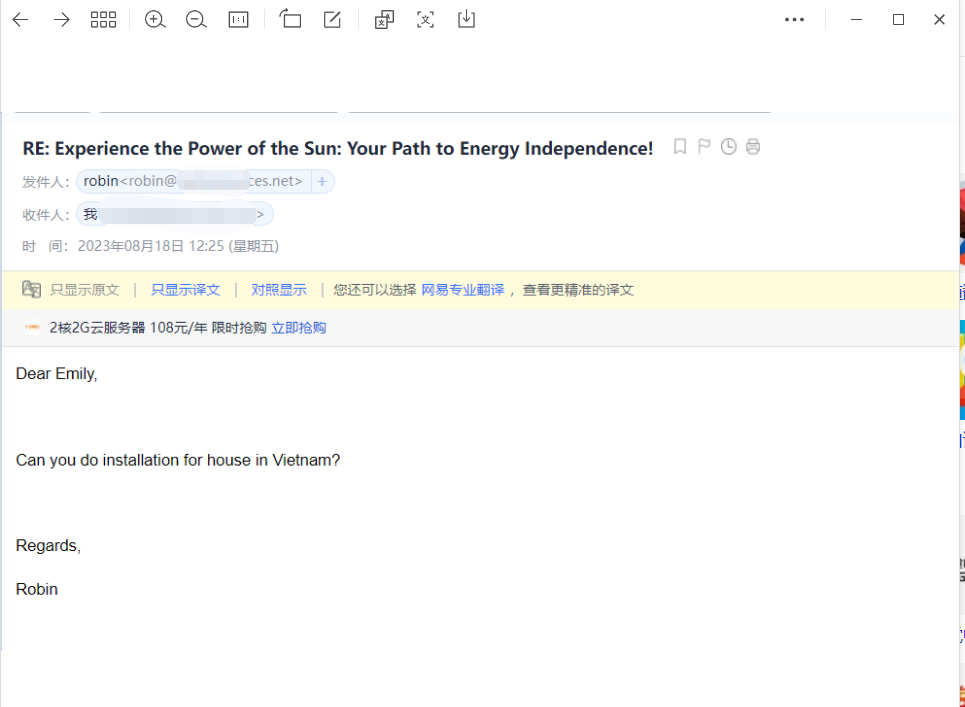This screenshot has height=707, width=965.
Task: Zoom in with the magnifier plus icon
Action: (155, 20)
